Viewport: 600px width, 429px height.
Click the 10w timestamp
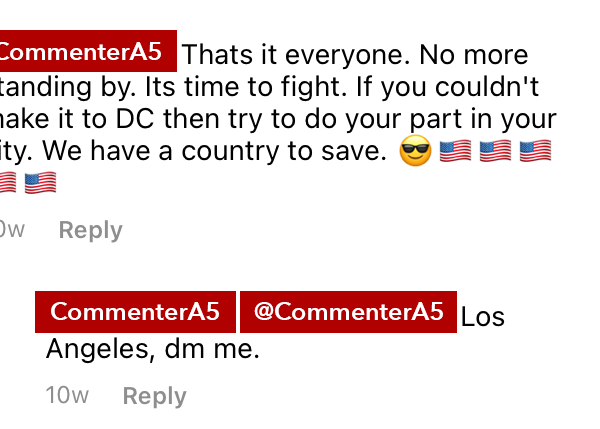coord(67,395)
